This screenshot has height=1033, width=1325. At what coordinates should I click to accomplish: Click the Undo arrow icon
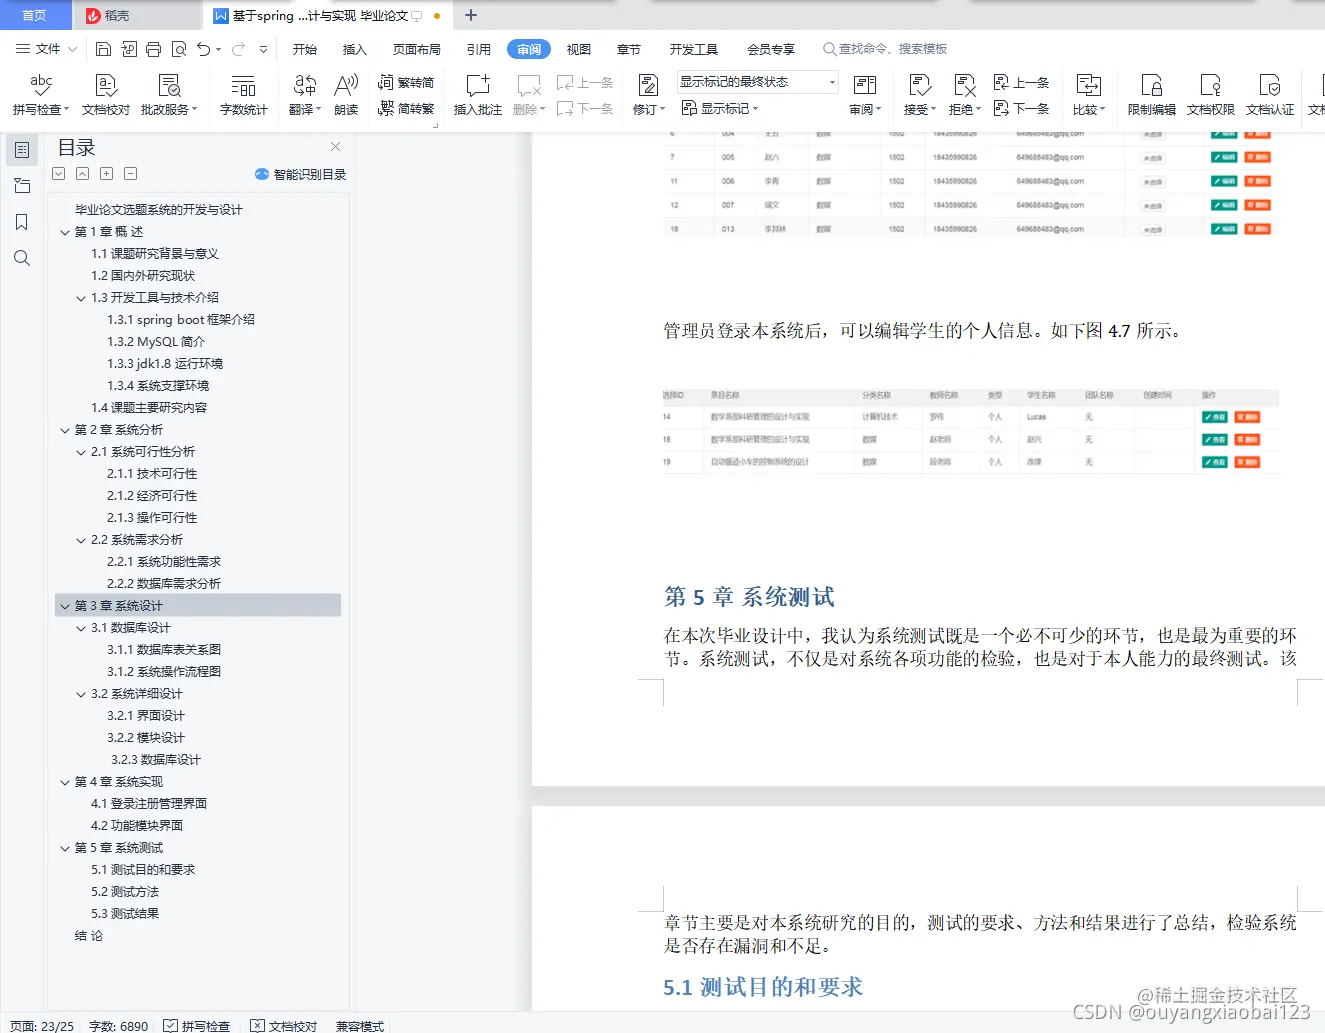coord(204,49)
